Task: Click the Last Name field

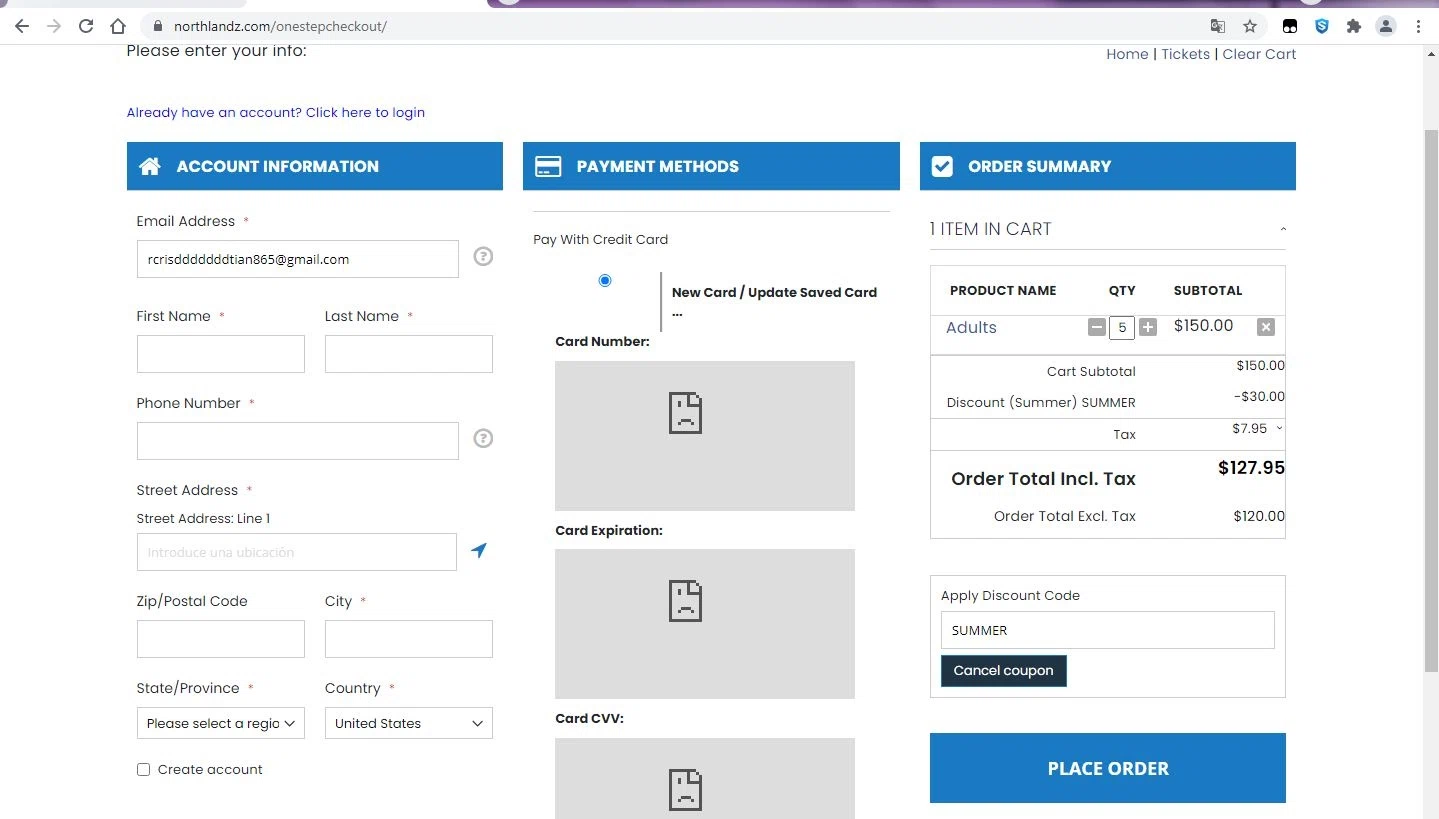Action: (x=409, y=354)
